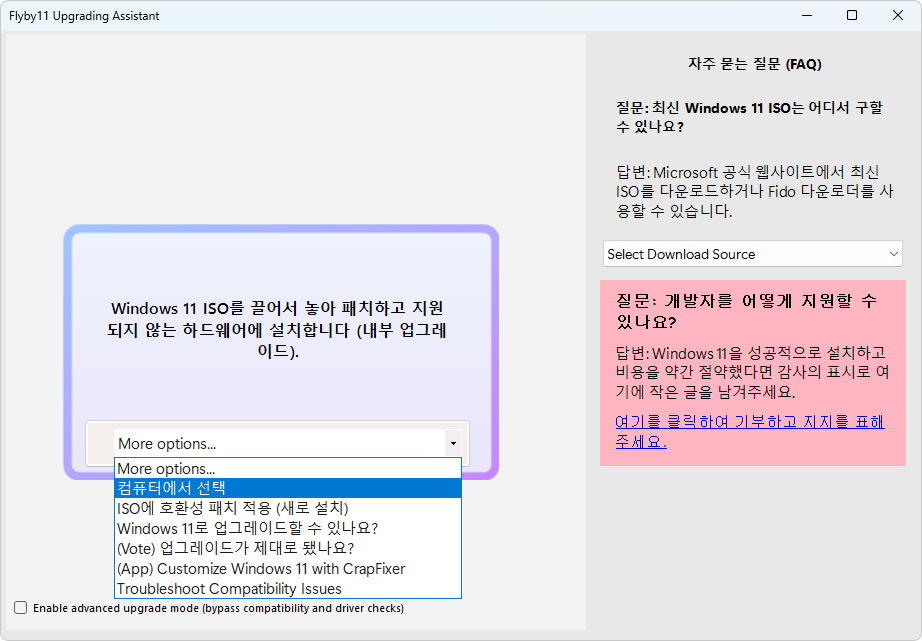The image size is (922, 641).
Task: Click the 'Flyby11 Upgrading Assistant' title text
Action: [x=84, y=16]
